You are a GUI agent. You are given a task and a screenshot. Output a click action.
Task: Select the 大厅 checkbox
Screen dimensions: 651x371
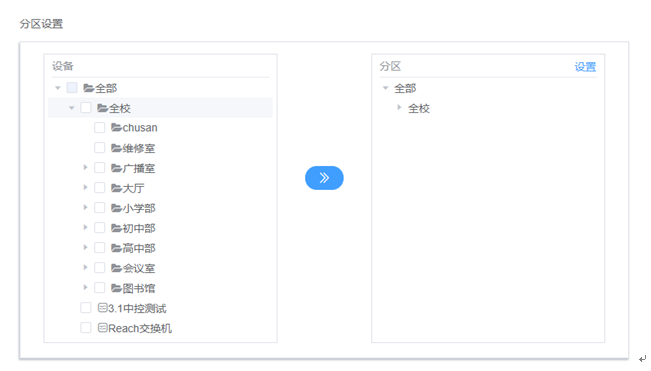coord(100,188)
